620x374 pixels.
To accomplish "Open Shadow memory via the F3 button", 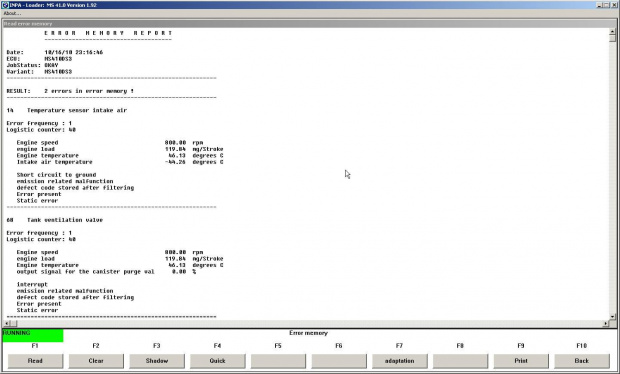I will 157,361.
